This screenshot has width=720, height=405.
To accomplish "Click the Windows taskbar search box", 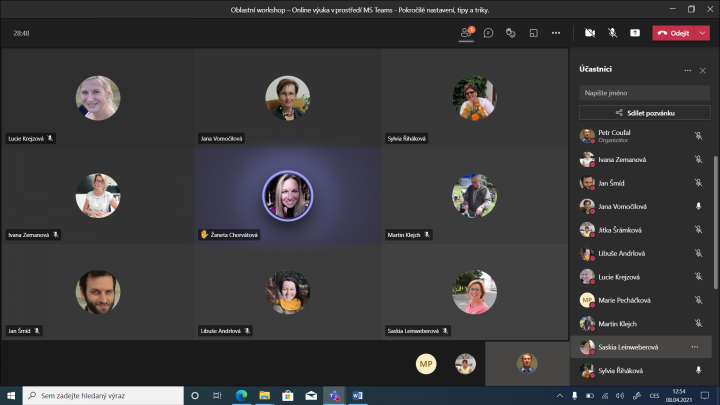I will [103, 395].
